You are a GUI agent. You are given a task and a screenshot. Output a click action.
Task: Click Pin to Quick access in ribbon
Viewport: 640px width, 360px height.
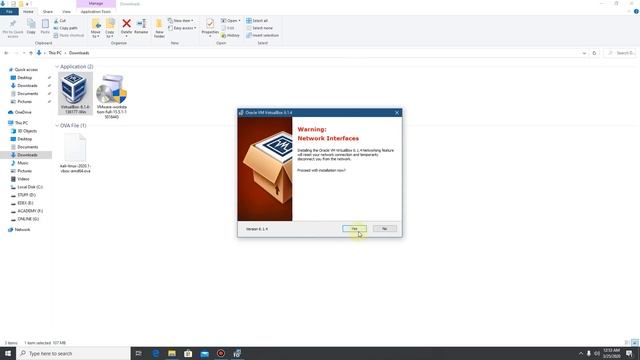[13, 28]
